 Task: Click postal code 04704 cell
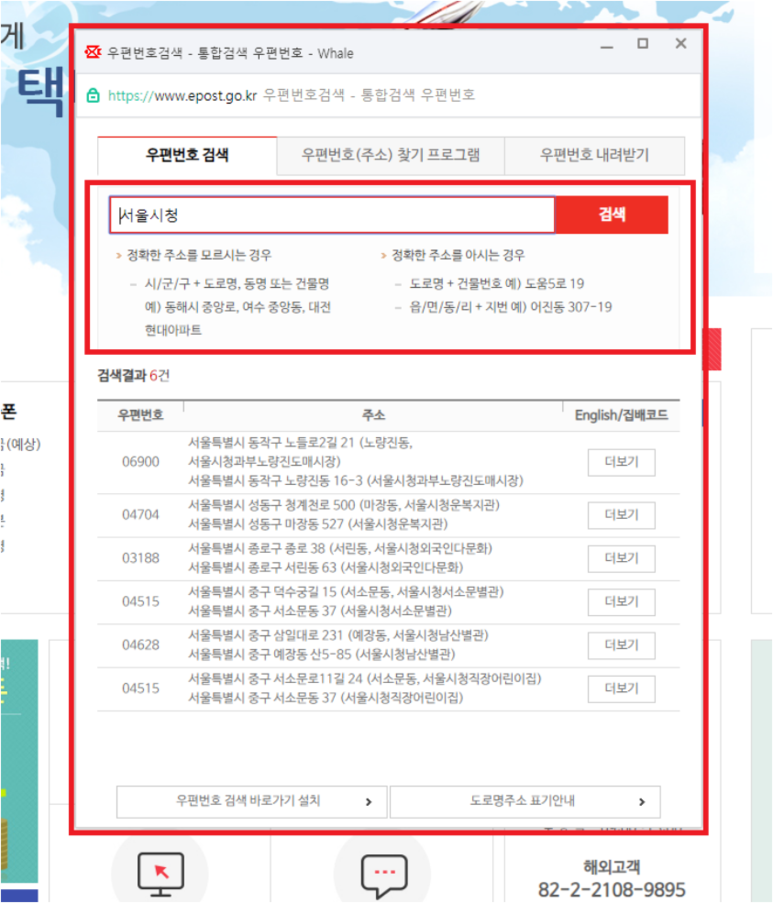tap(141, 514)
